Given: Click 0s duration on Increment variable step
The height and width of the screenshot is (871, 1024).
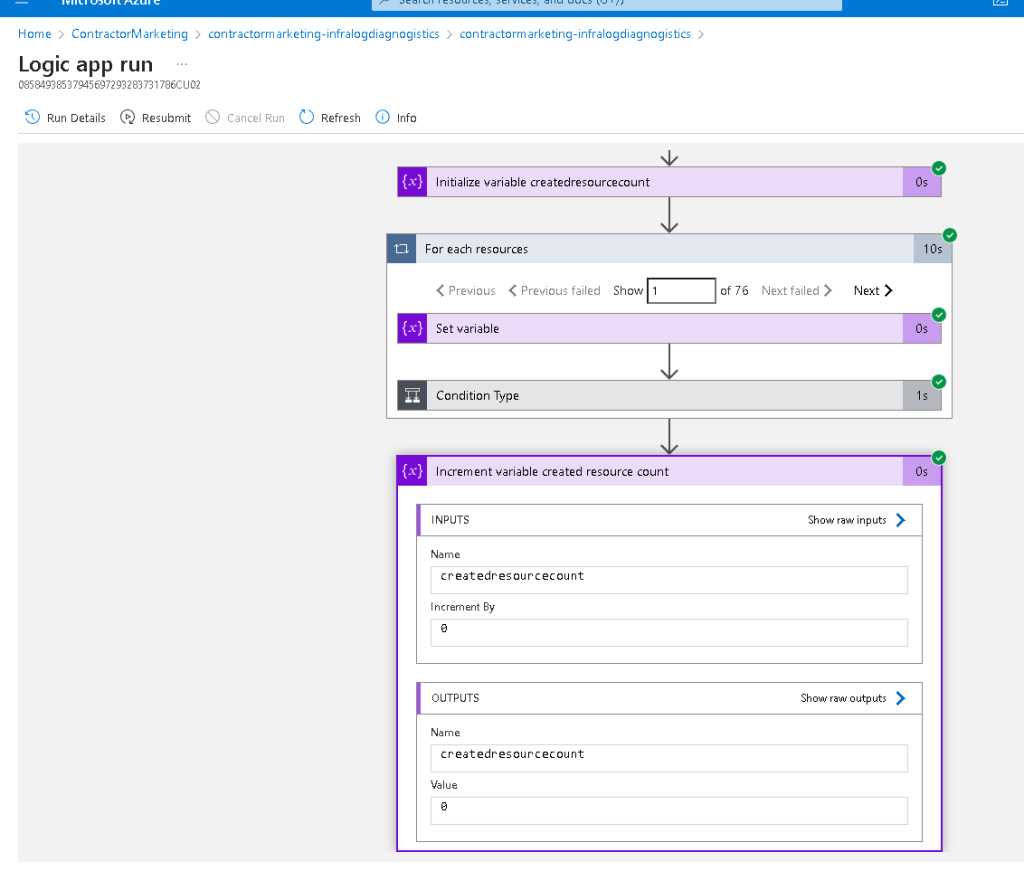Looking at the screenshot, I should click(921, 471).
